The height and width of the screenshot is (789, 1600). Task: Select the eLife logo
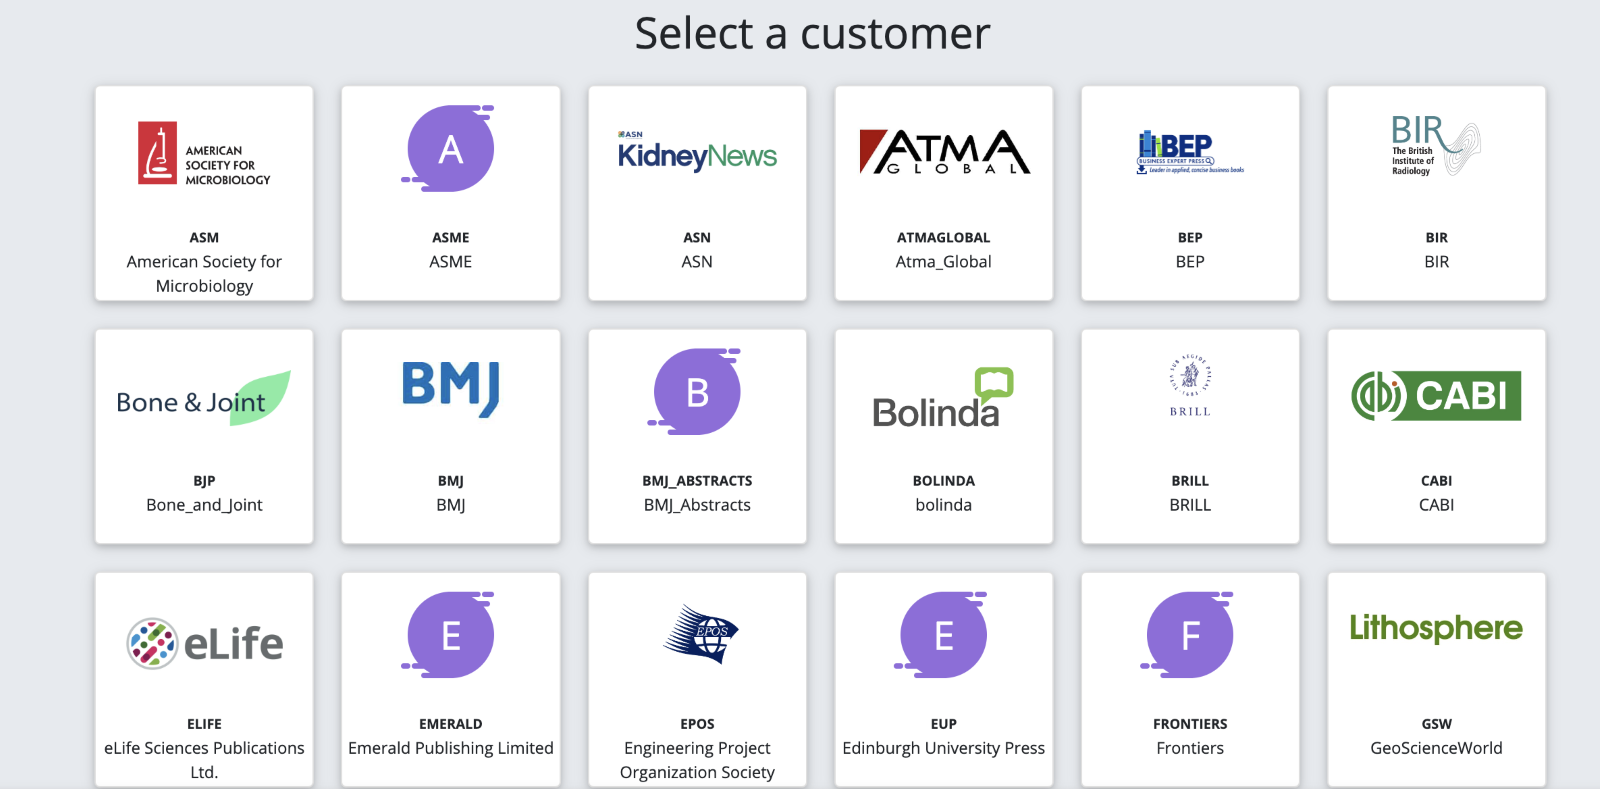(204, 643)
